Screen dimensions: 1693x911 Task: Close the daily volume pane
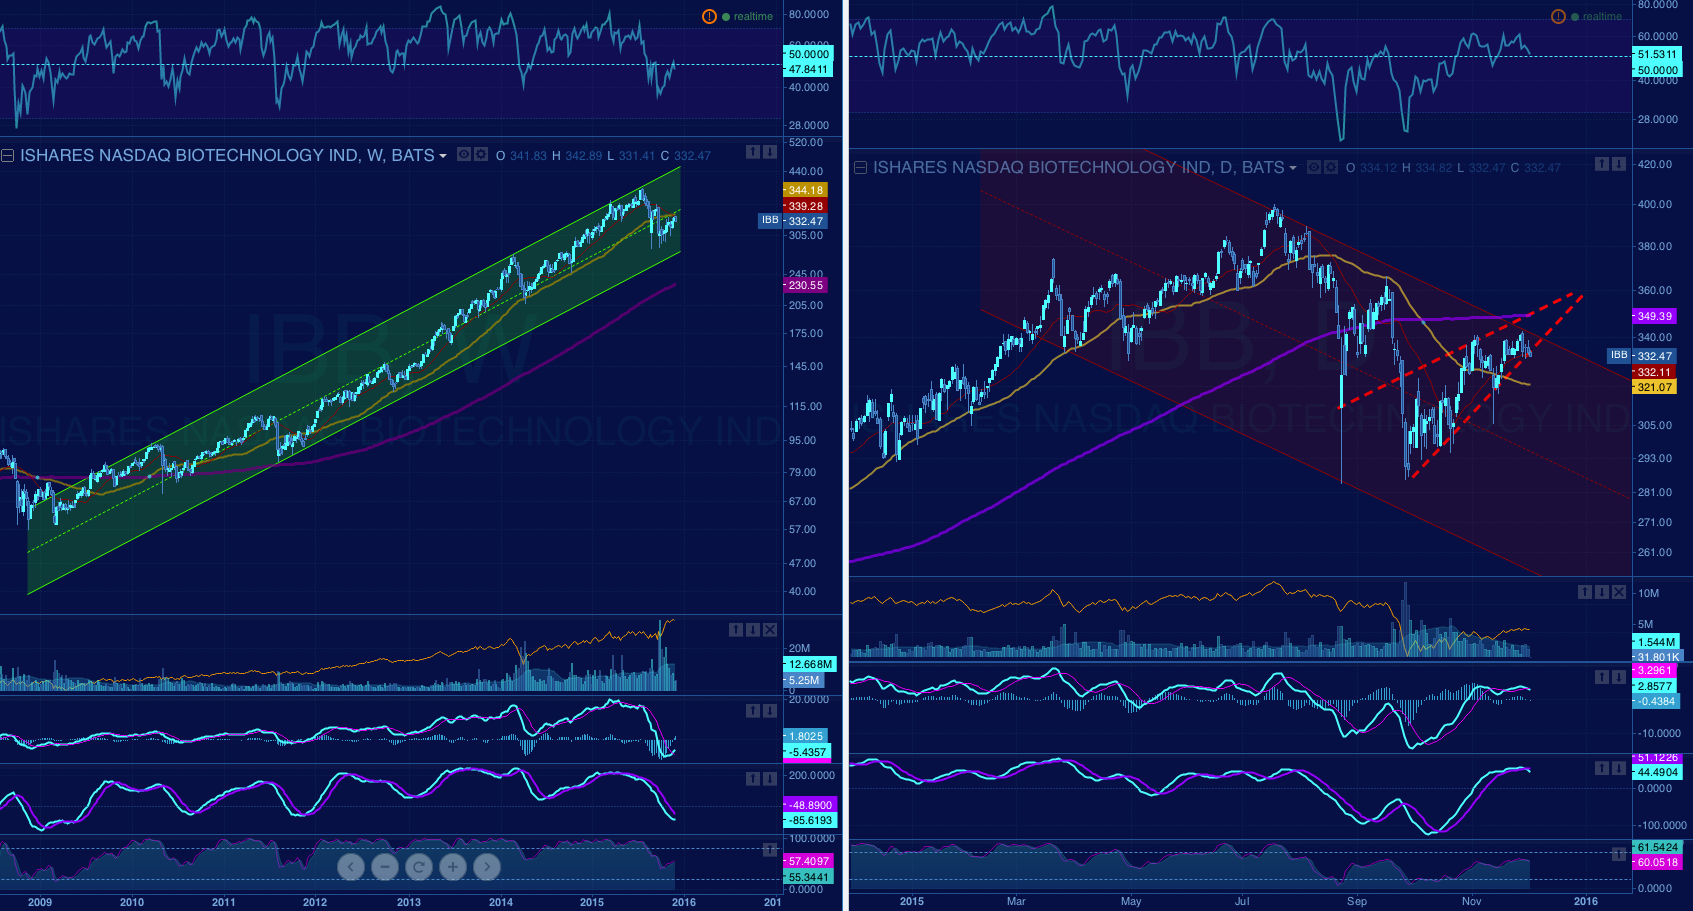[x=1619, y=592]
